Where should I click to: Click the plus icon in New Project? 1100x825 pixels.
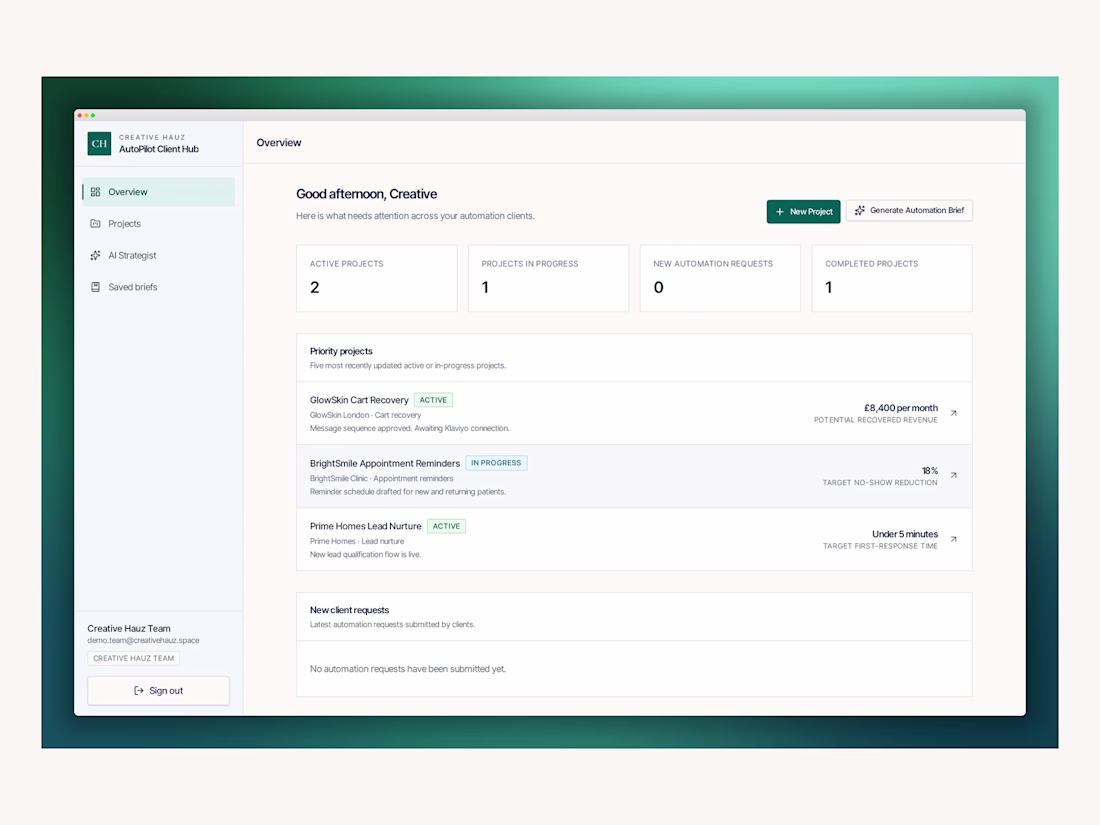(779, 211)
